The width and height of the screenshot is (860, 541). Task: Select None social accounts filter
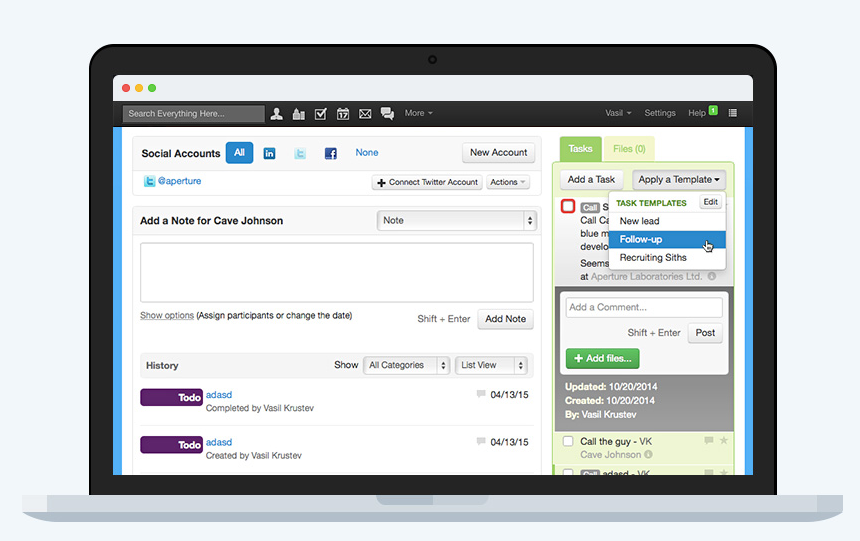[366, 153]
